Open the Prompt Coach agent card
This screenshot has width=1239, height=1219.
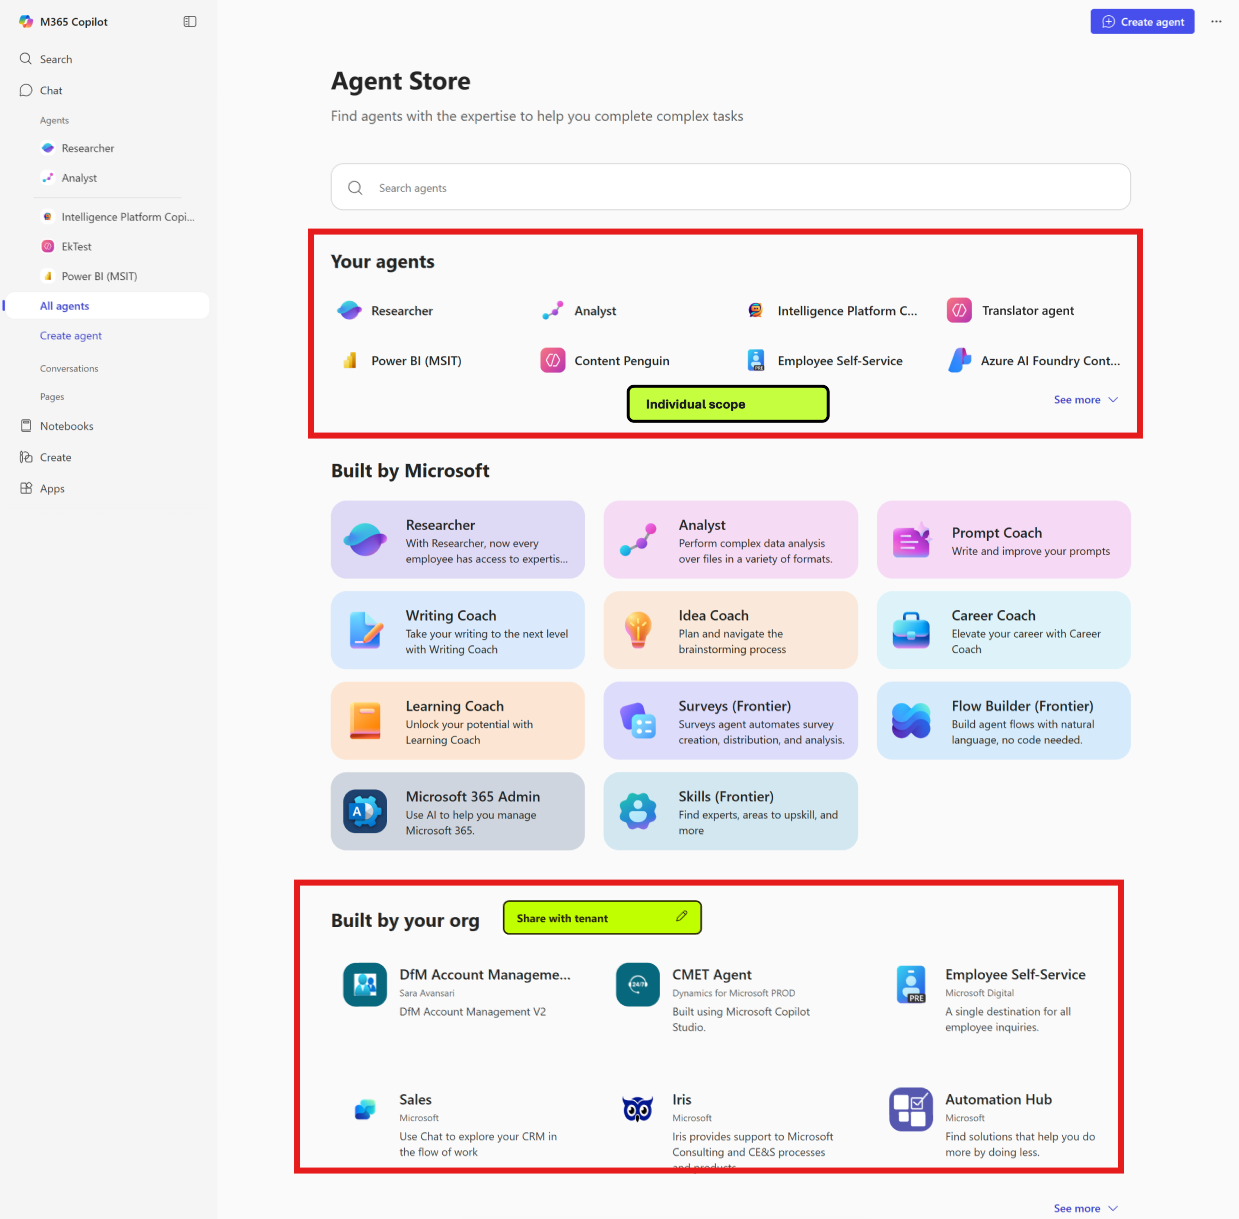[1003, 539]
